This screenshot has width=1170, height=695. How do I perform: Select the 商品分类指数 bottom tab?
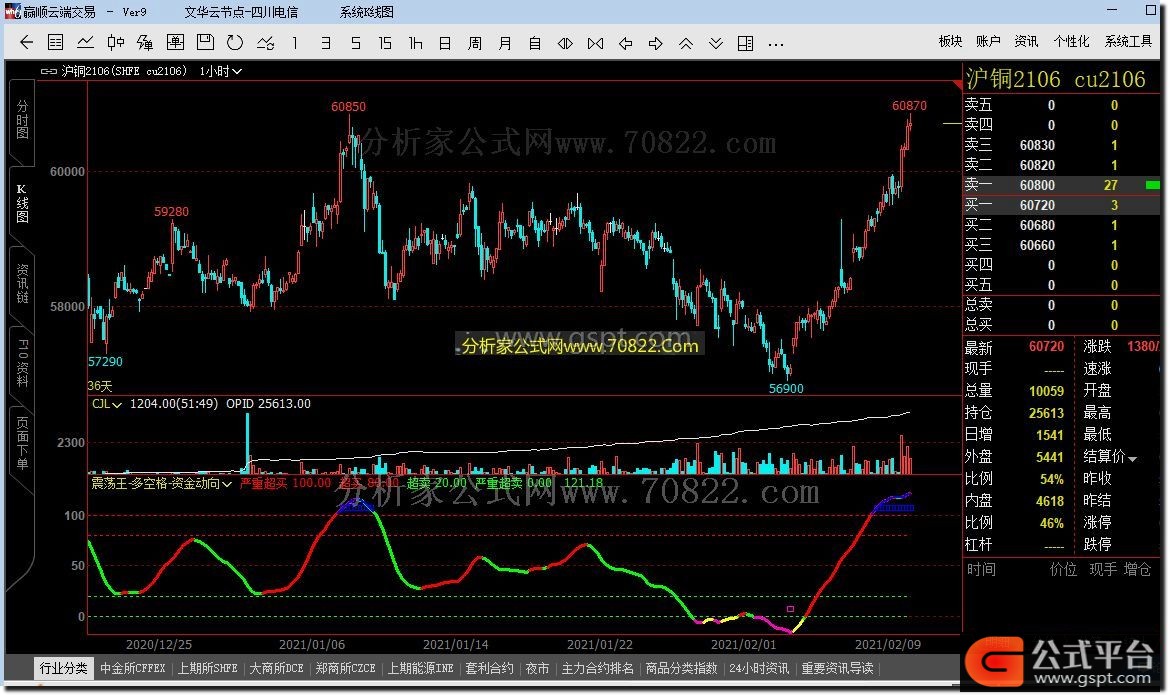[x=681, y=668]
